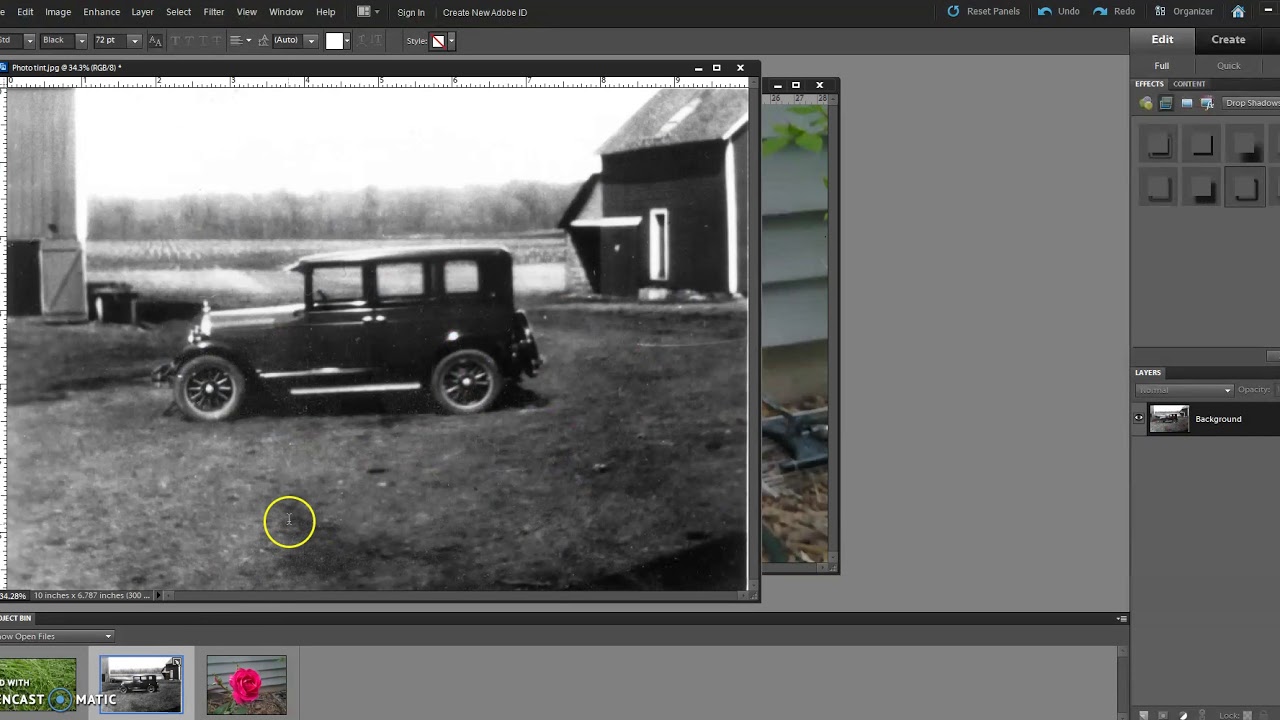
Task: Select the Full edit mode tab
Action: pos(1162,66)
